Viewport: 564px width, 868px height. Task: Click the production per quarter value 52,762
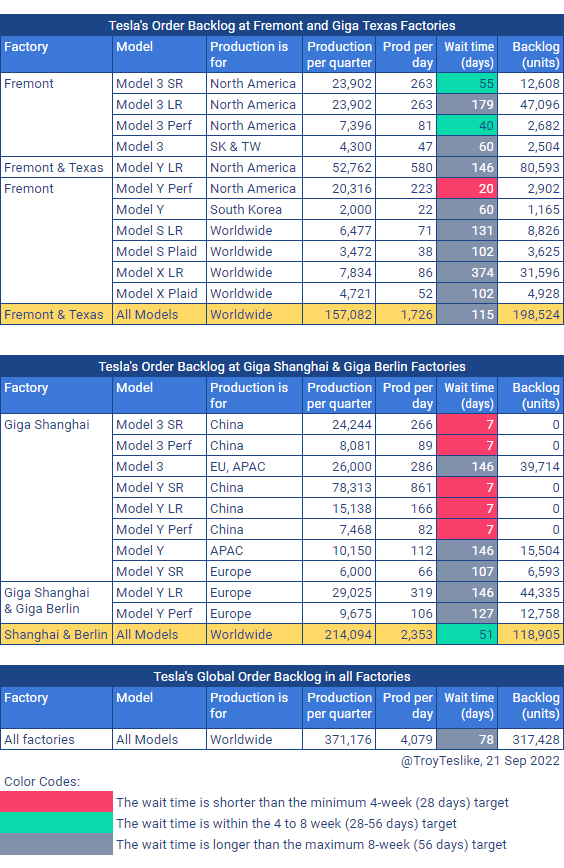(339, 168)
